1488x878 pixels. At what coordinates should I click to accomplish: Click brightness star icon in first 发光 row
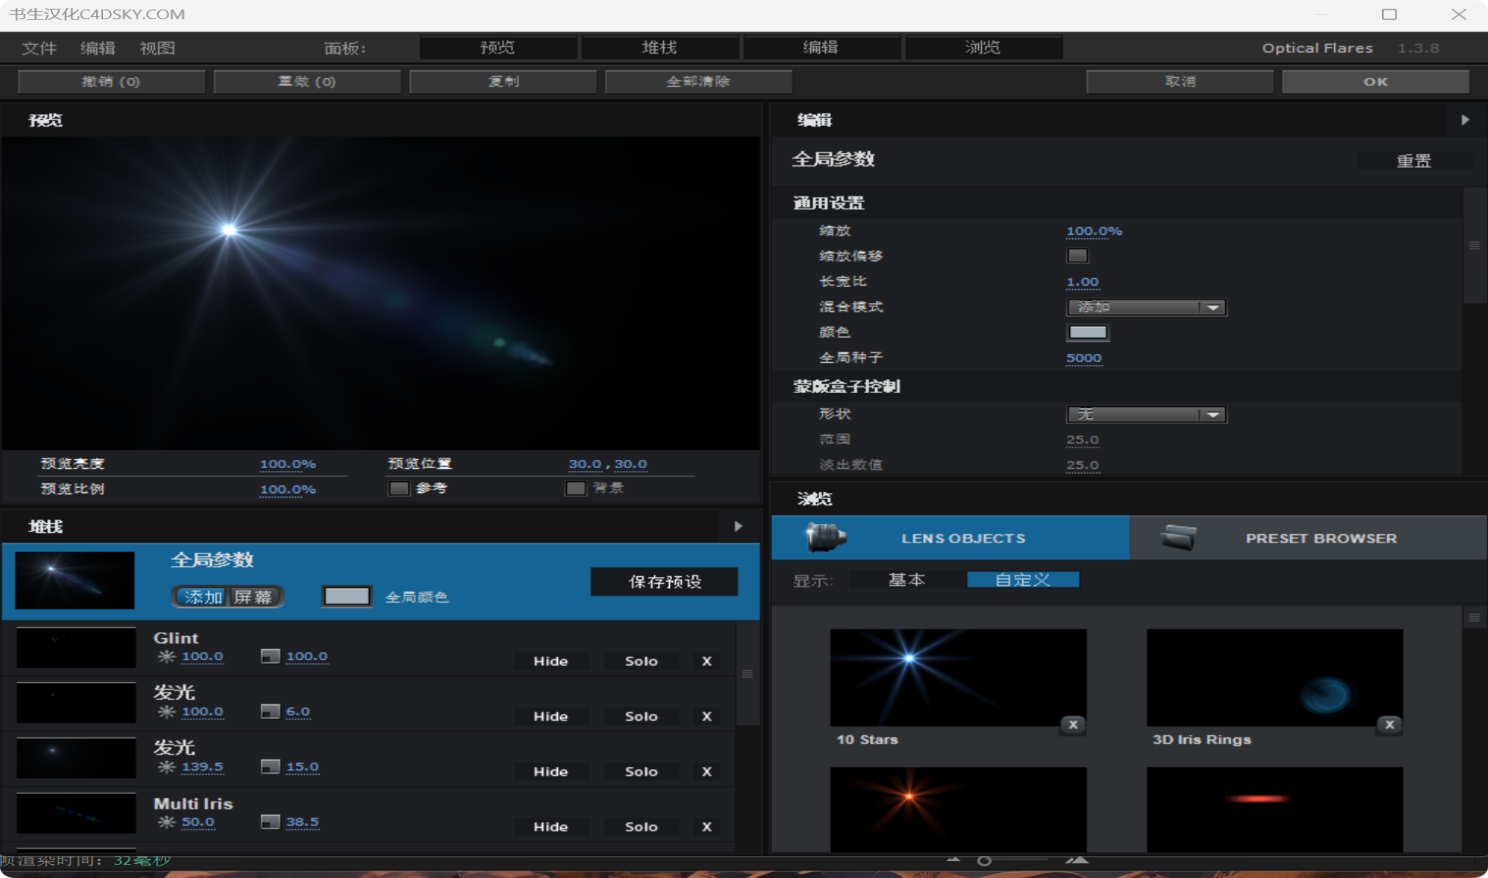pos(166,712)
